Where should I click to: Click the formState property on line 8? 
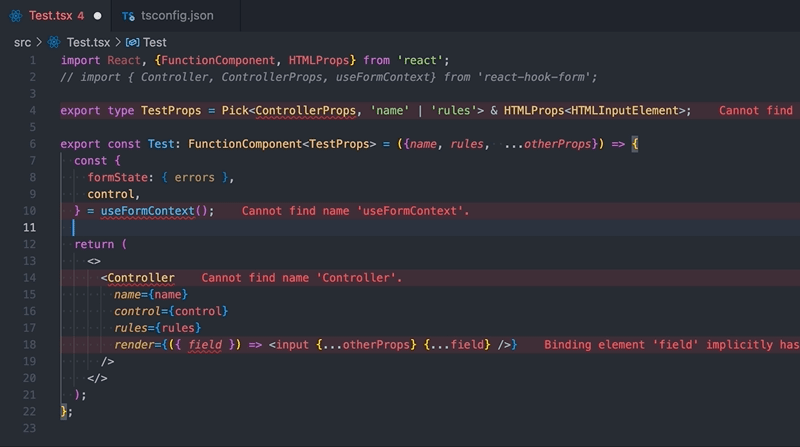[x=117, y=178]
